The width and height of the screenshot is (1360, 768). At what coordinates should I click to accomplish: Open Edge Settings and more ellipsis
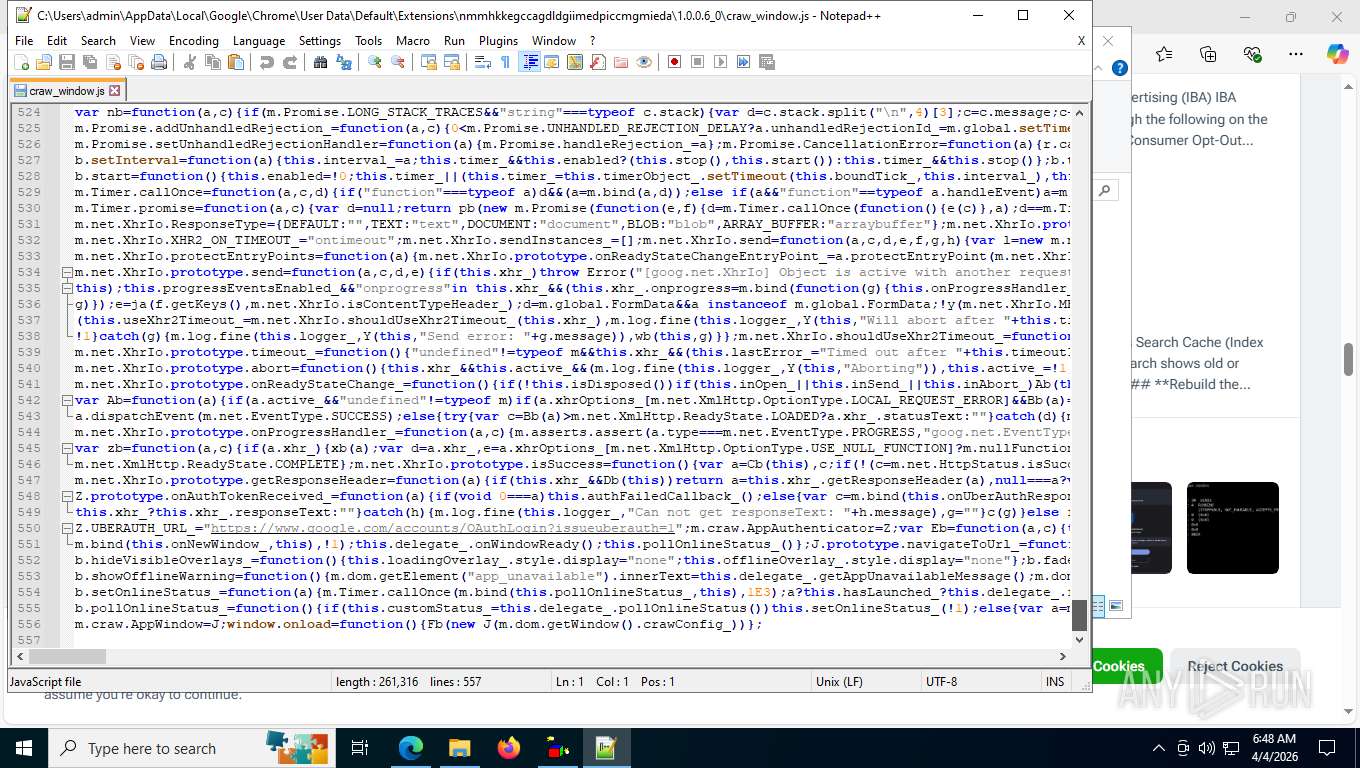(1296, 54)
